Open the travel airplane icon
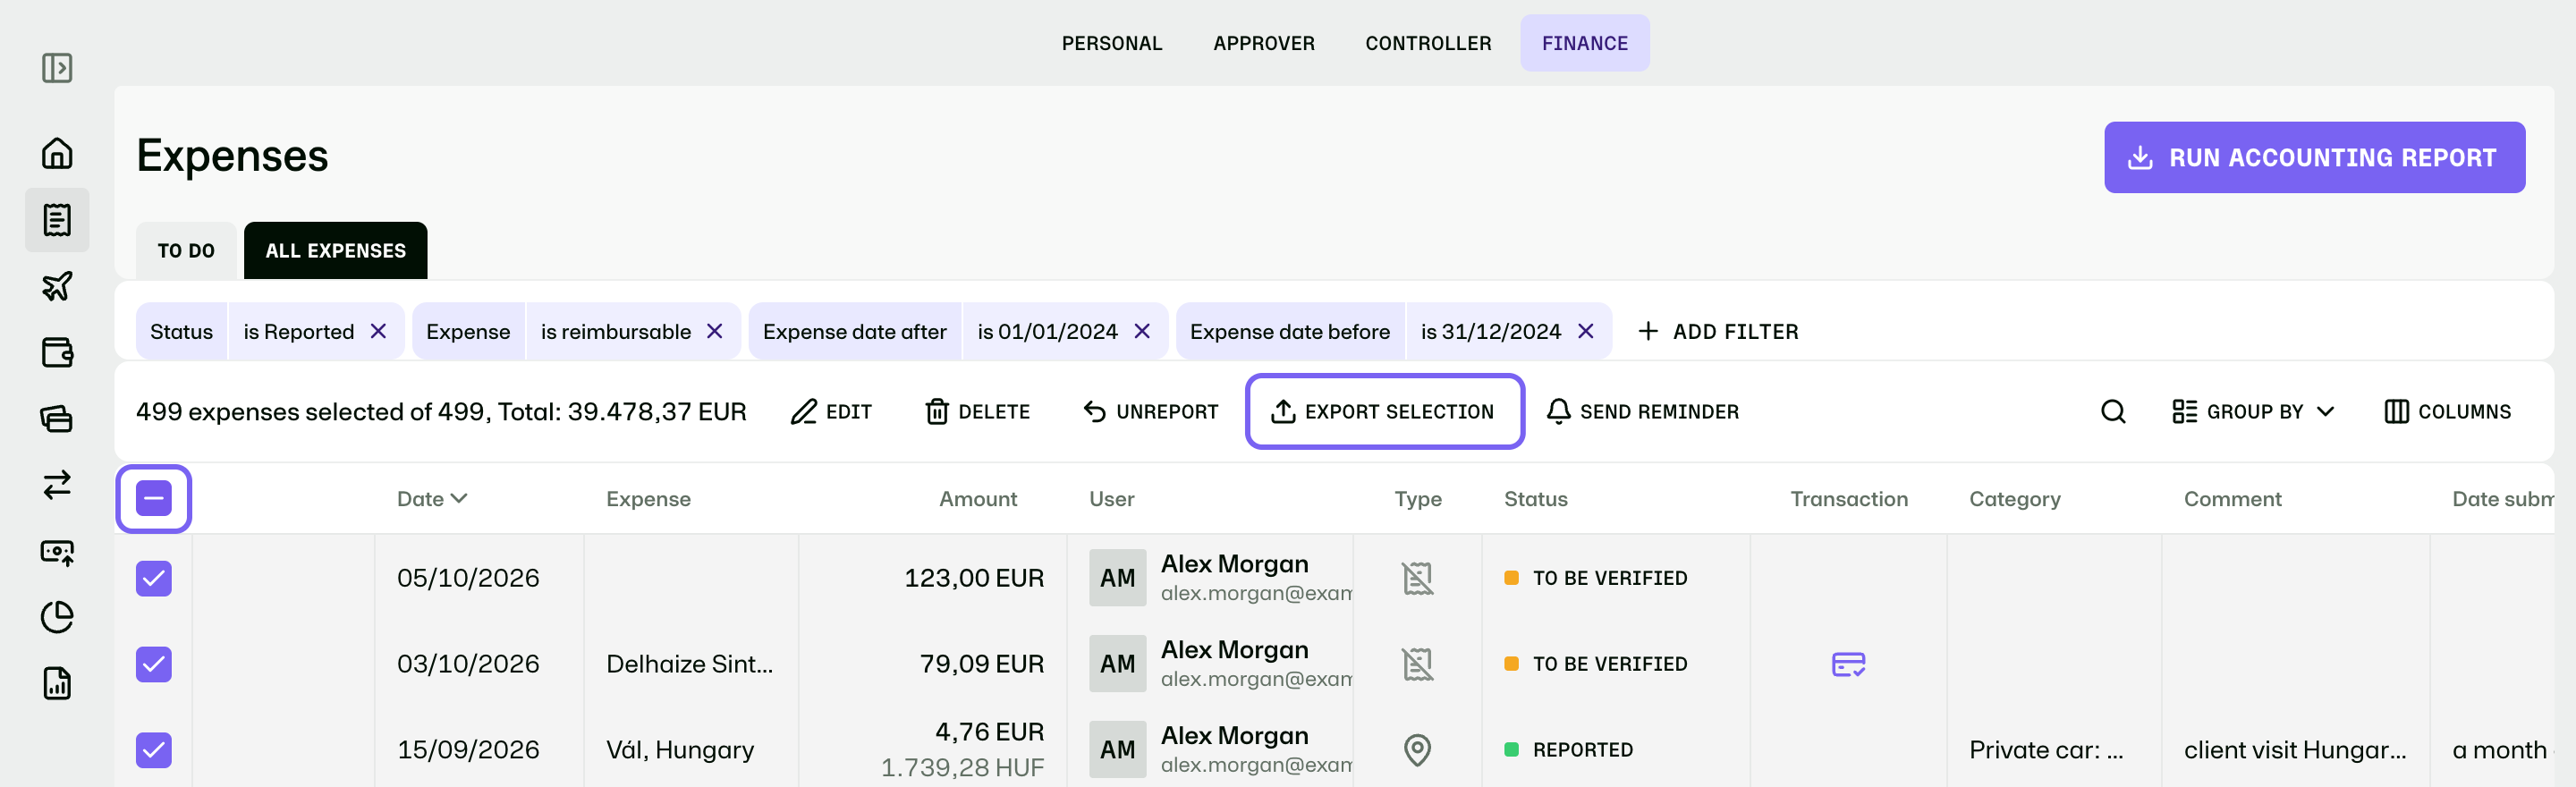 click(x=57, y=286)
